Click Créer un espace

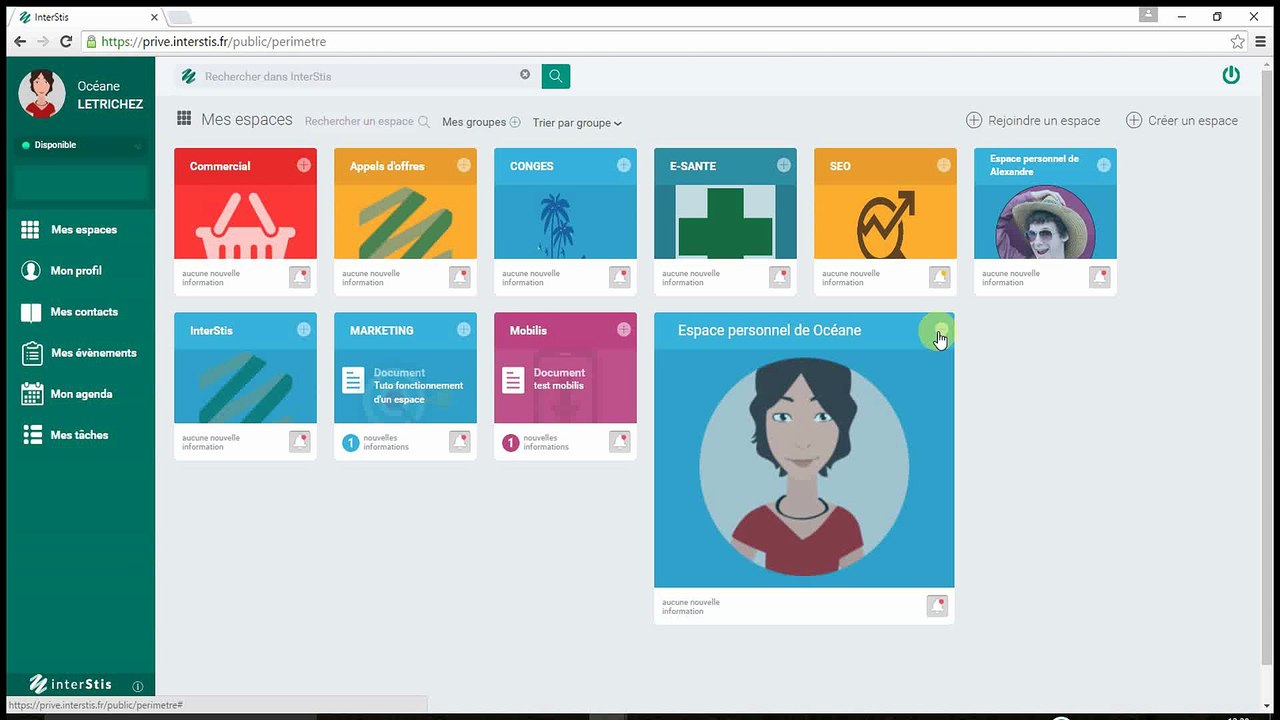pyautogui.click(x=1182, y=121)
